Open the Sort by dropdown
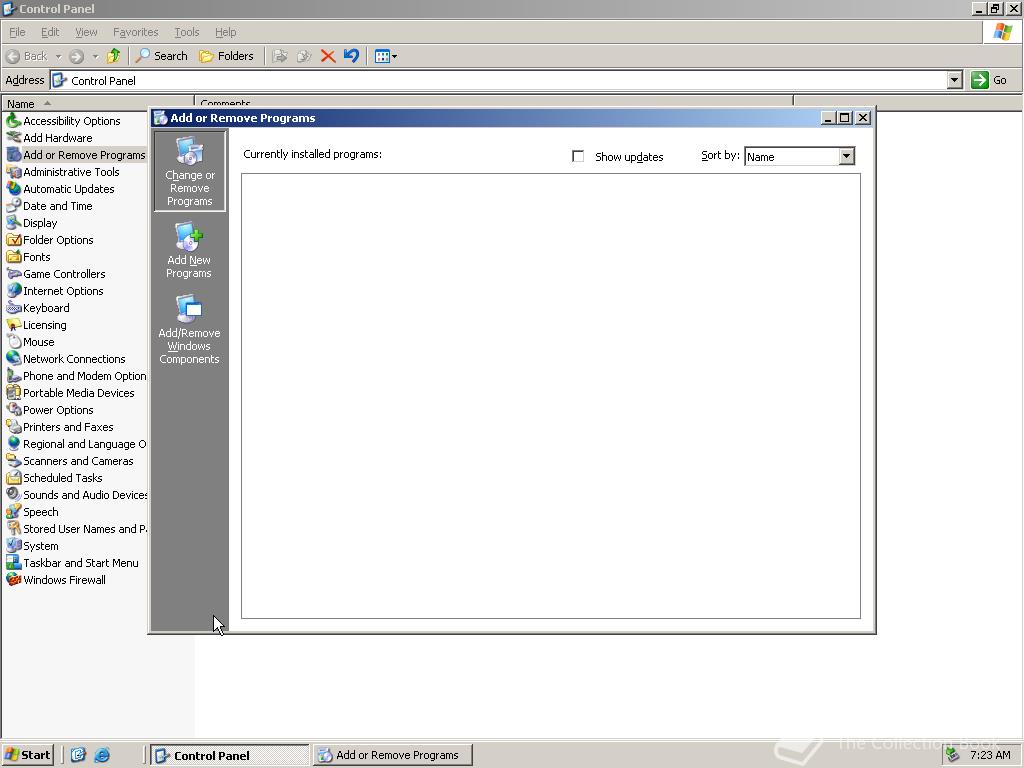1024x768 pixels. point(846,156)
